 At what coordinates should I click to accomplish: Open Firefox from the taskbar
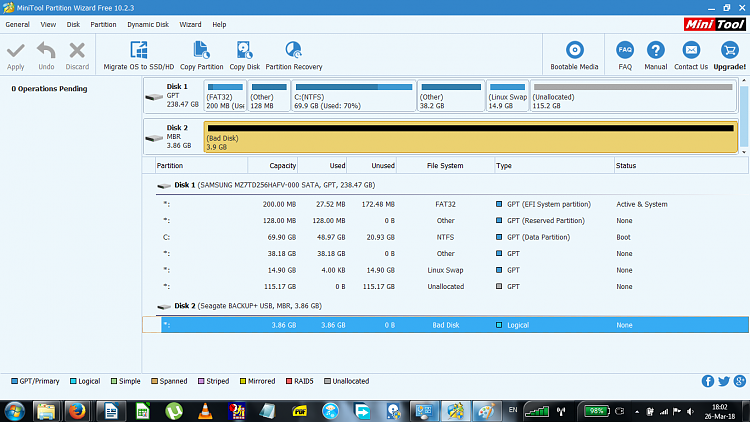click(77, 411)
